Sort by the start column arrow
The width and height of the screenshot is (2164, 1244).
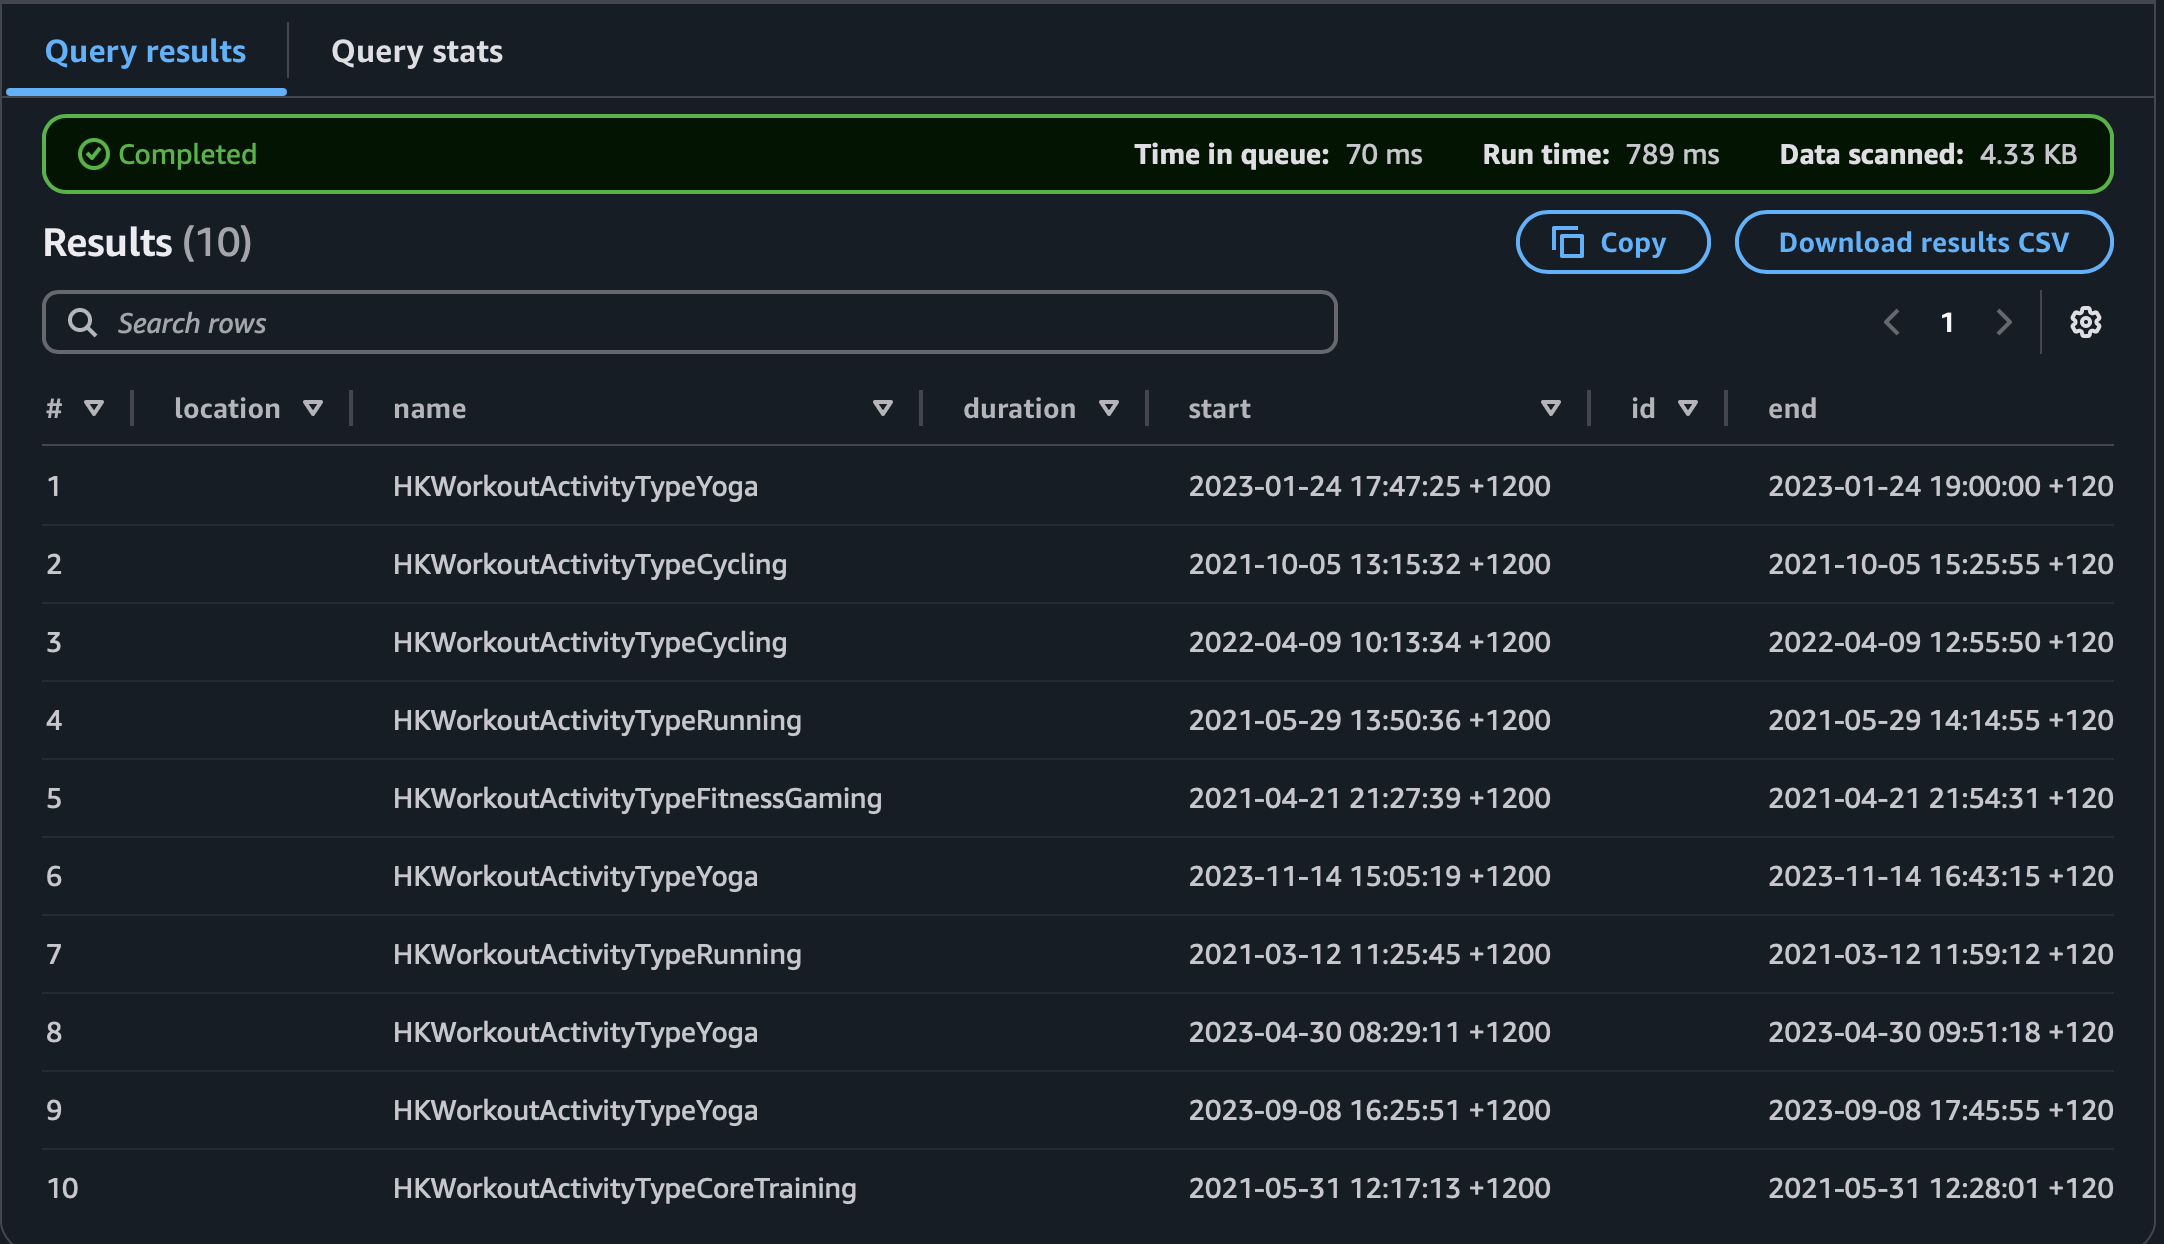[x=1550, y=408]
